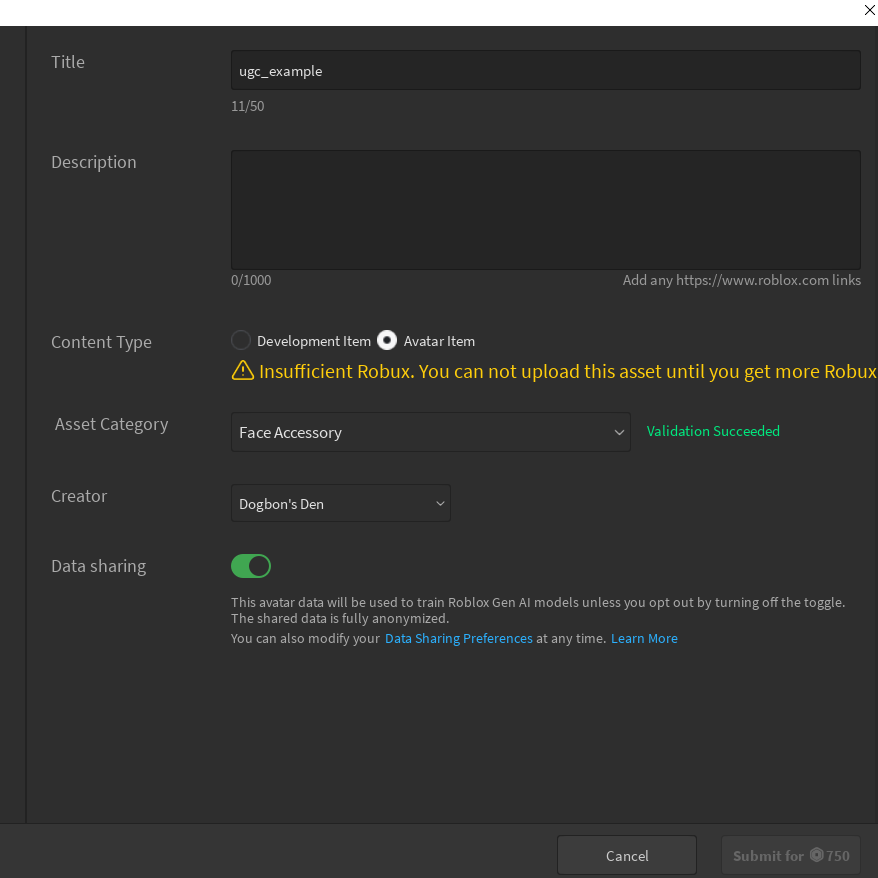The width and height of the screenshot is (878, 878).
Task: Open the Creator dropdown
Action: [x=340, y=503]
